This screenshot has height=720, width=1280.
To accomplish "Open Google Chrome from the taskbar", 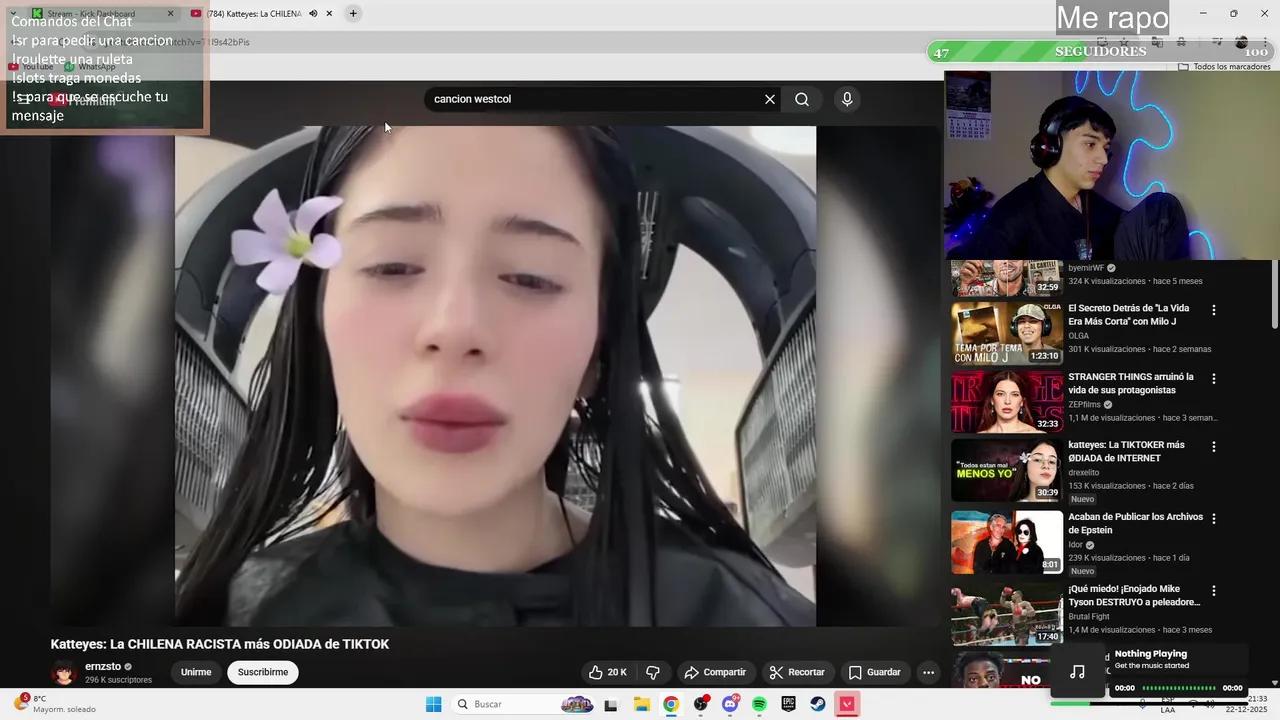I will (x=671, y=704).
